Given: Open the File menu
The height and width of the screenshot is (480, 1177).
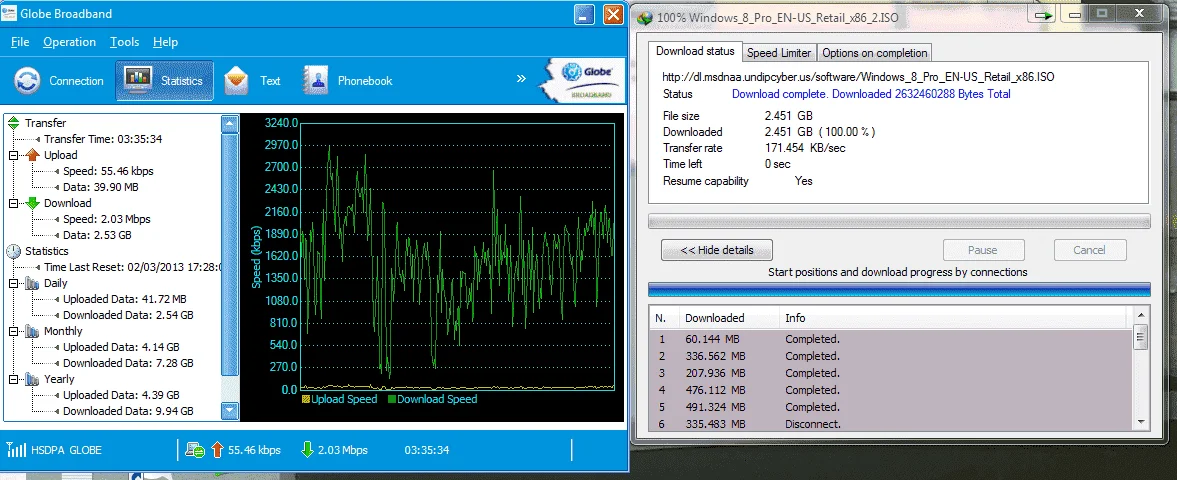Looking at the screenshot, I should (x=20, y=42).
